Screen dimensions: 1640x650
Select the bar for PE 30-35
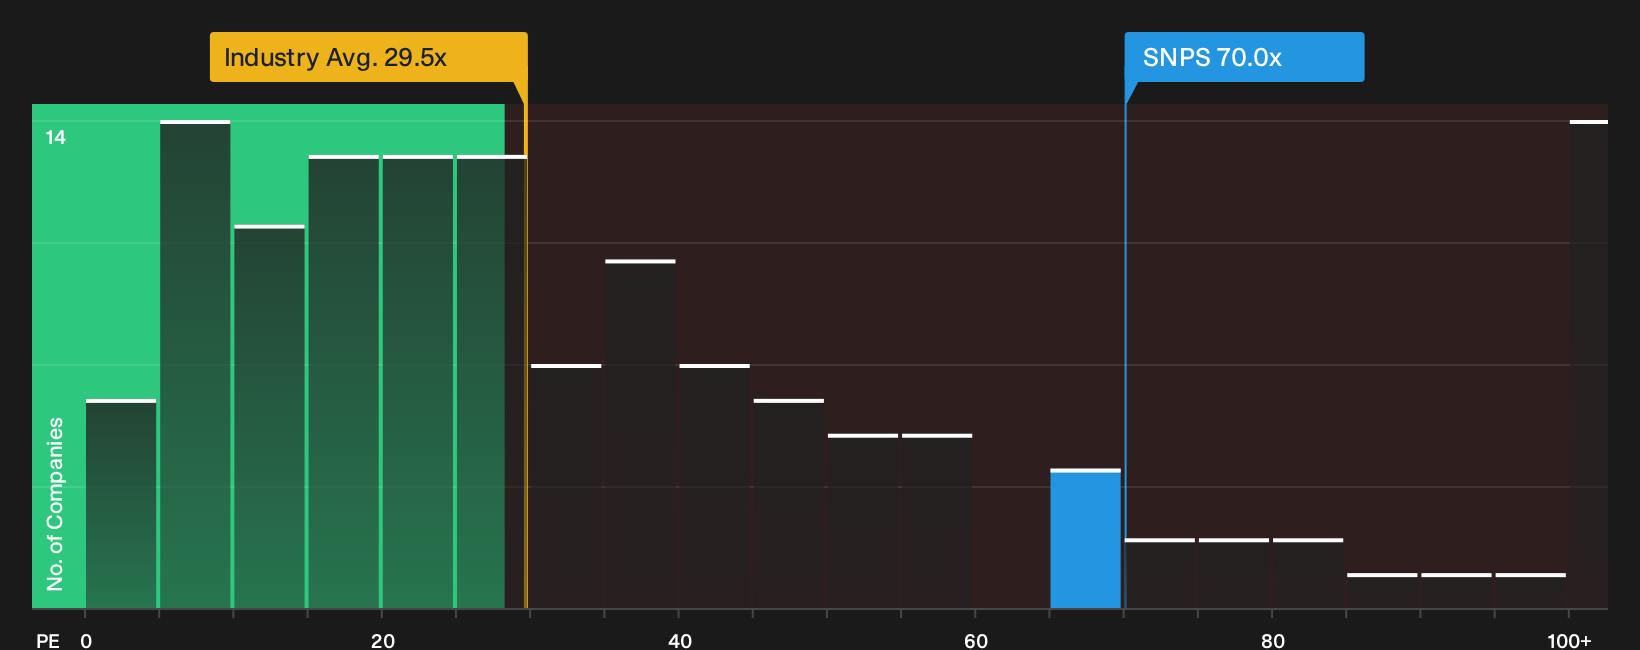[x=566, y=487]
